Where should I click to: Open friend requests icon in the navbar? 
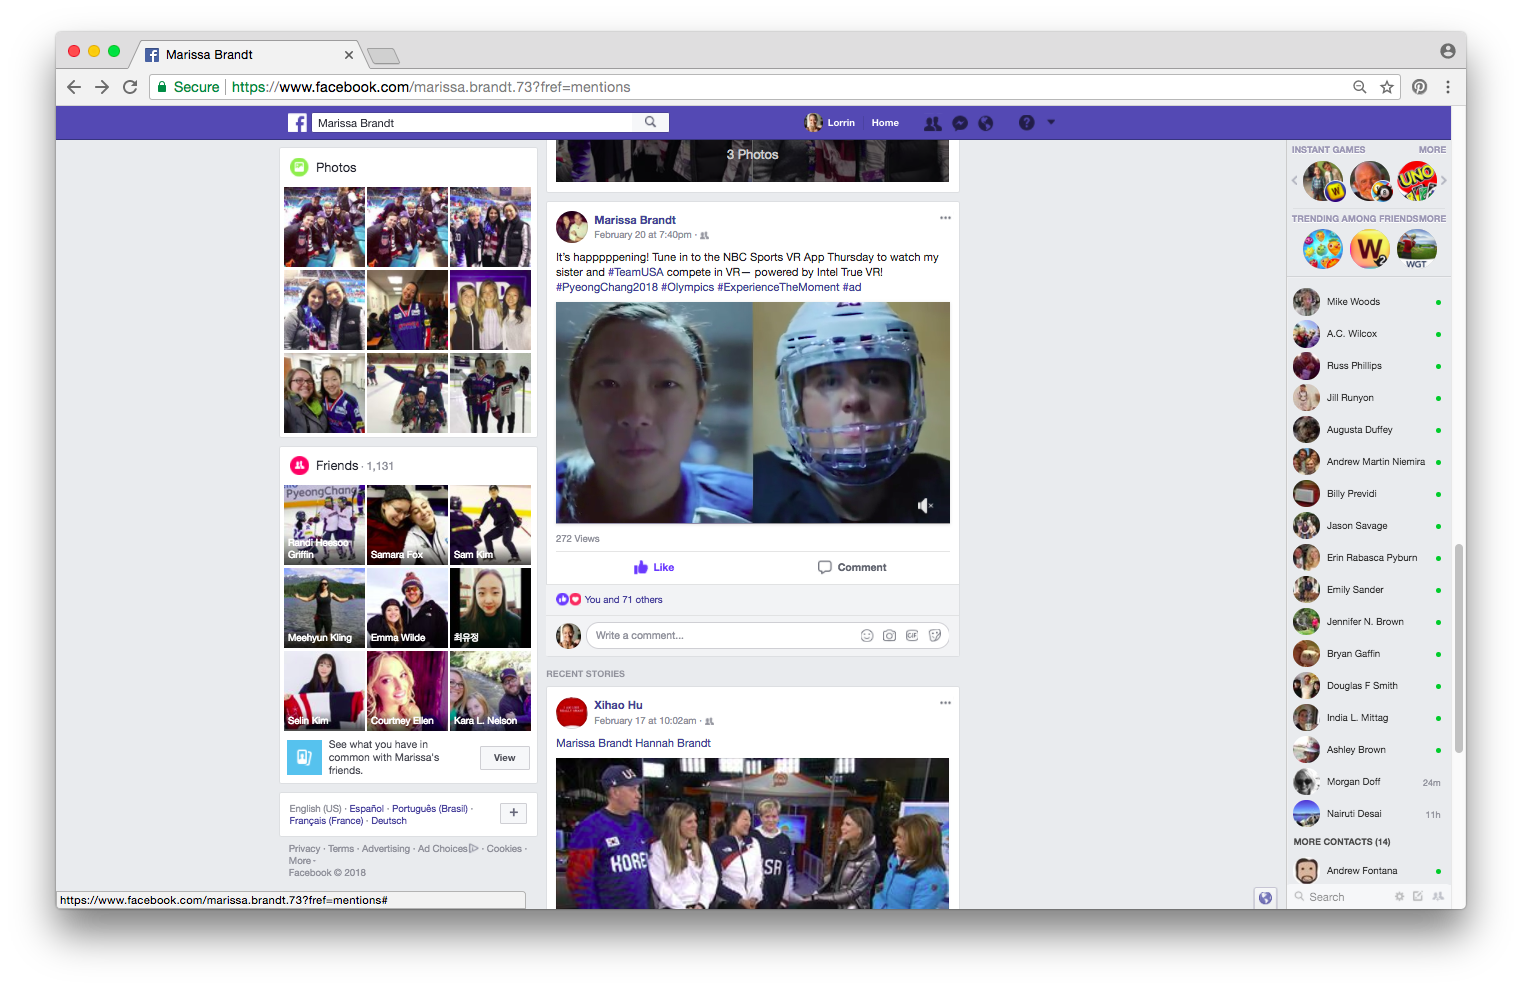[932, 122]
